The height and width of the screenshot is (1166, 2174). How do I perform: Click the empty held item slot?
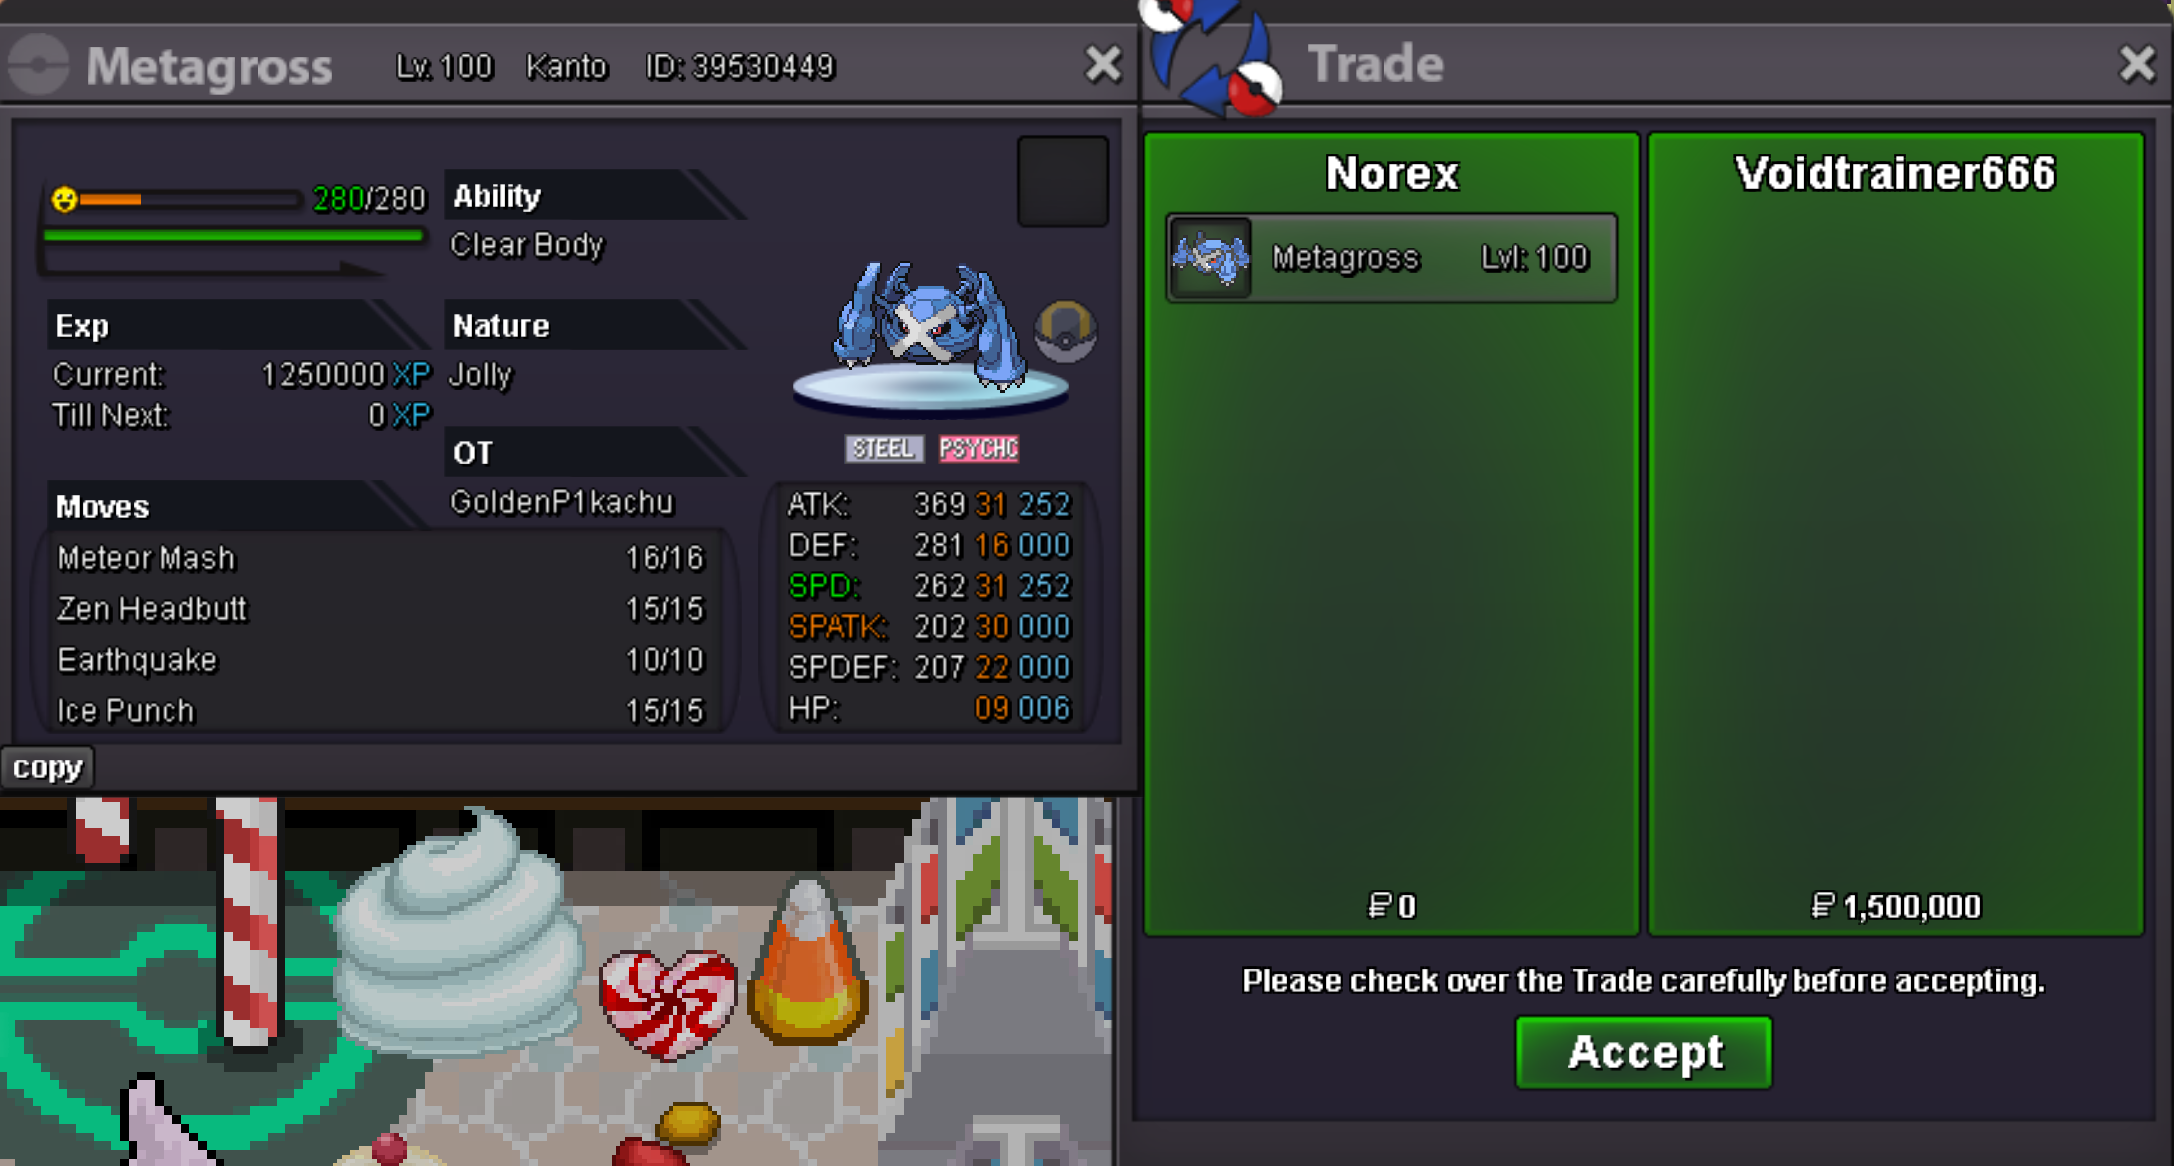[1062, 181]
